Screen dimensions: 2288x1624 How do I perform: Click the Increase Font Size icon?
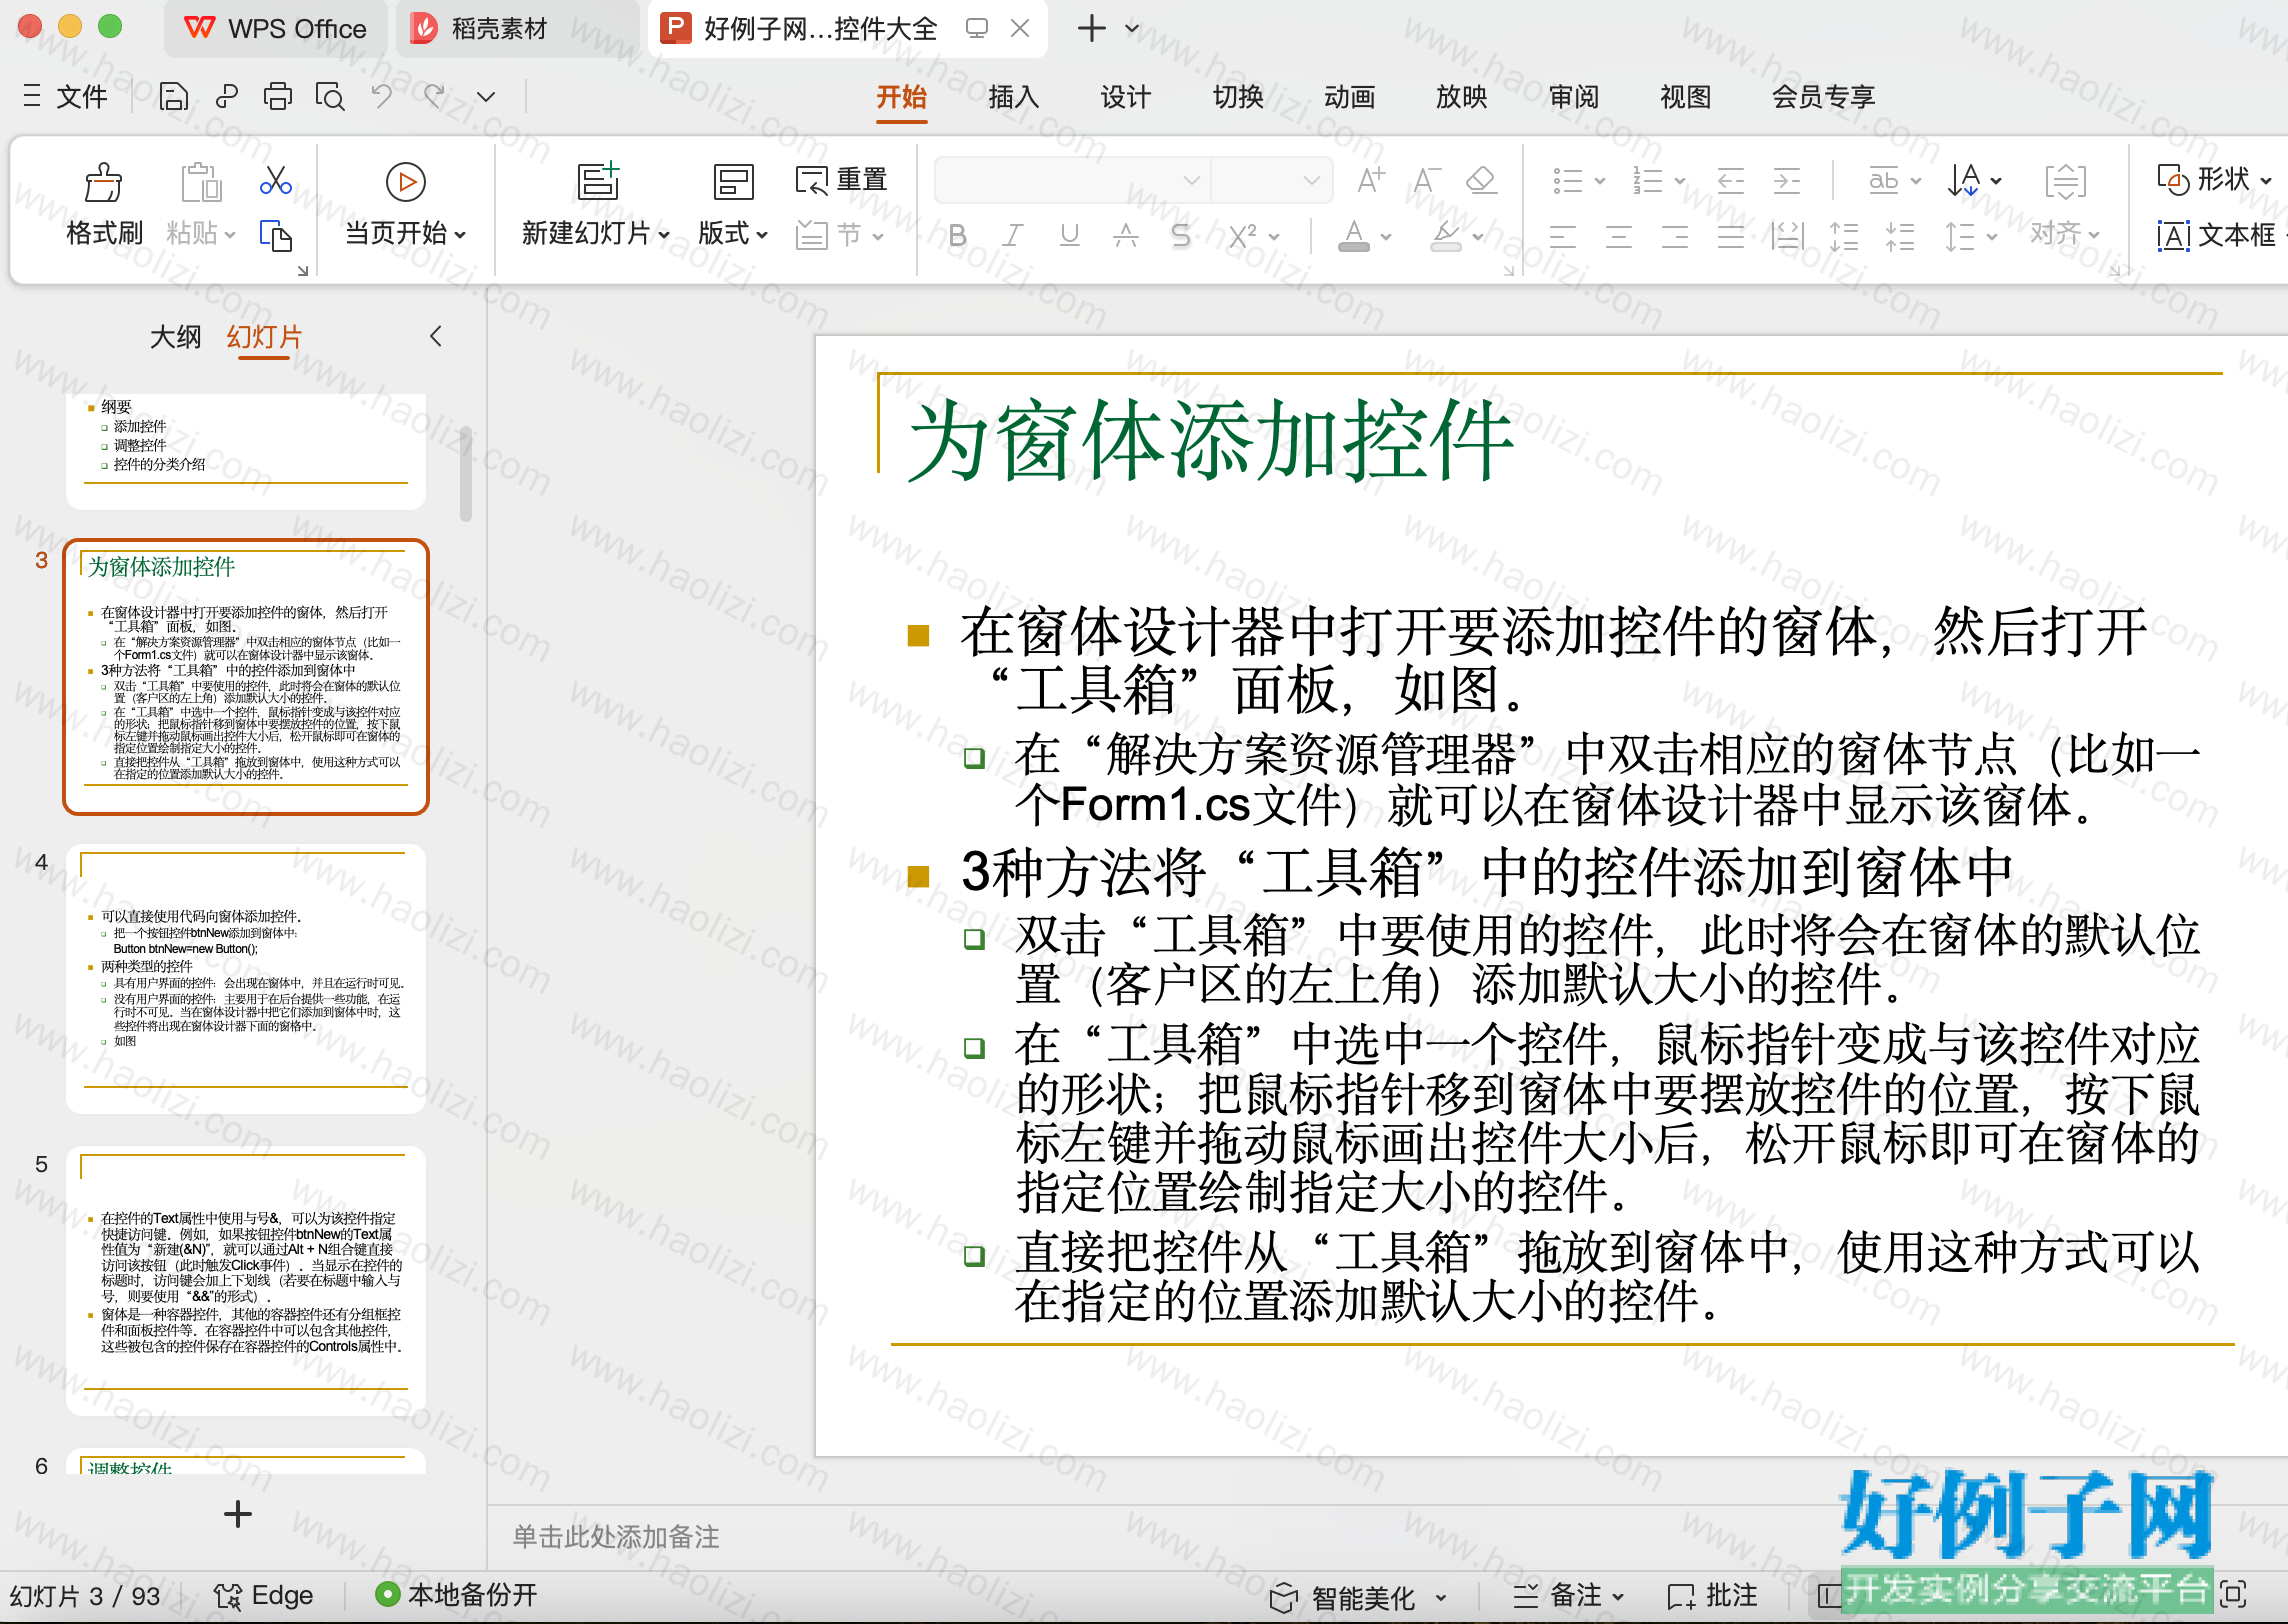1370,180
